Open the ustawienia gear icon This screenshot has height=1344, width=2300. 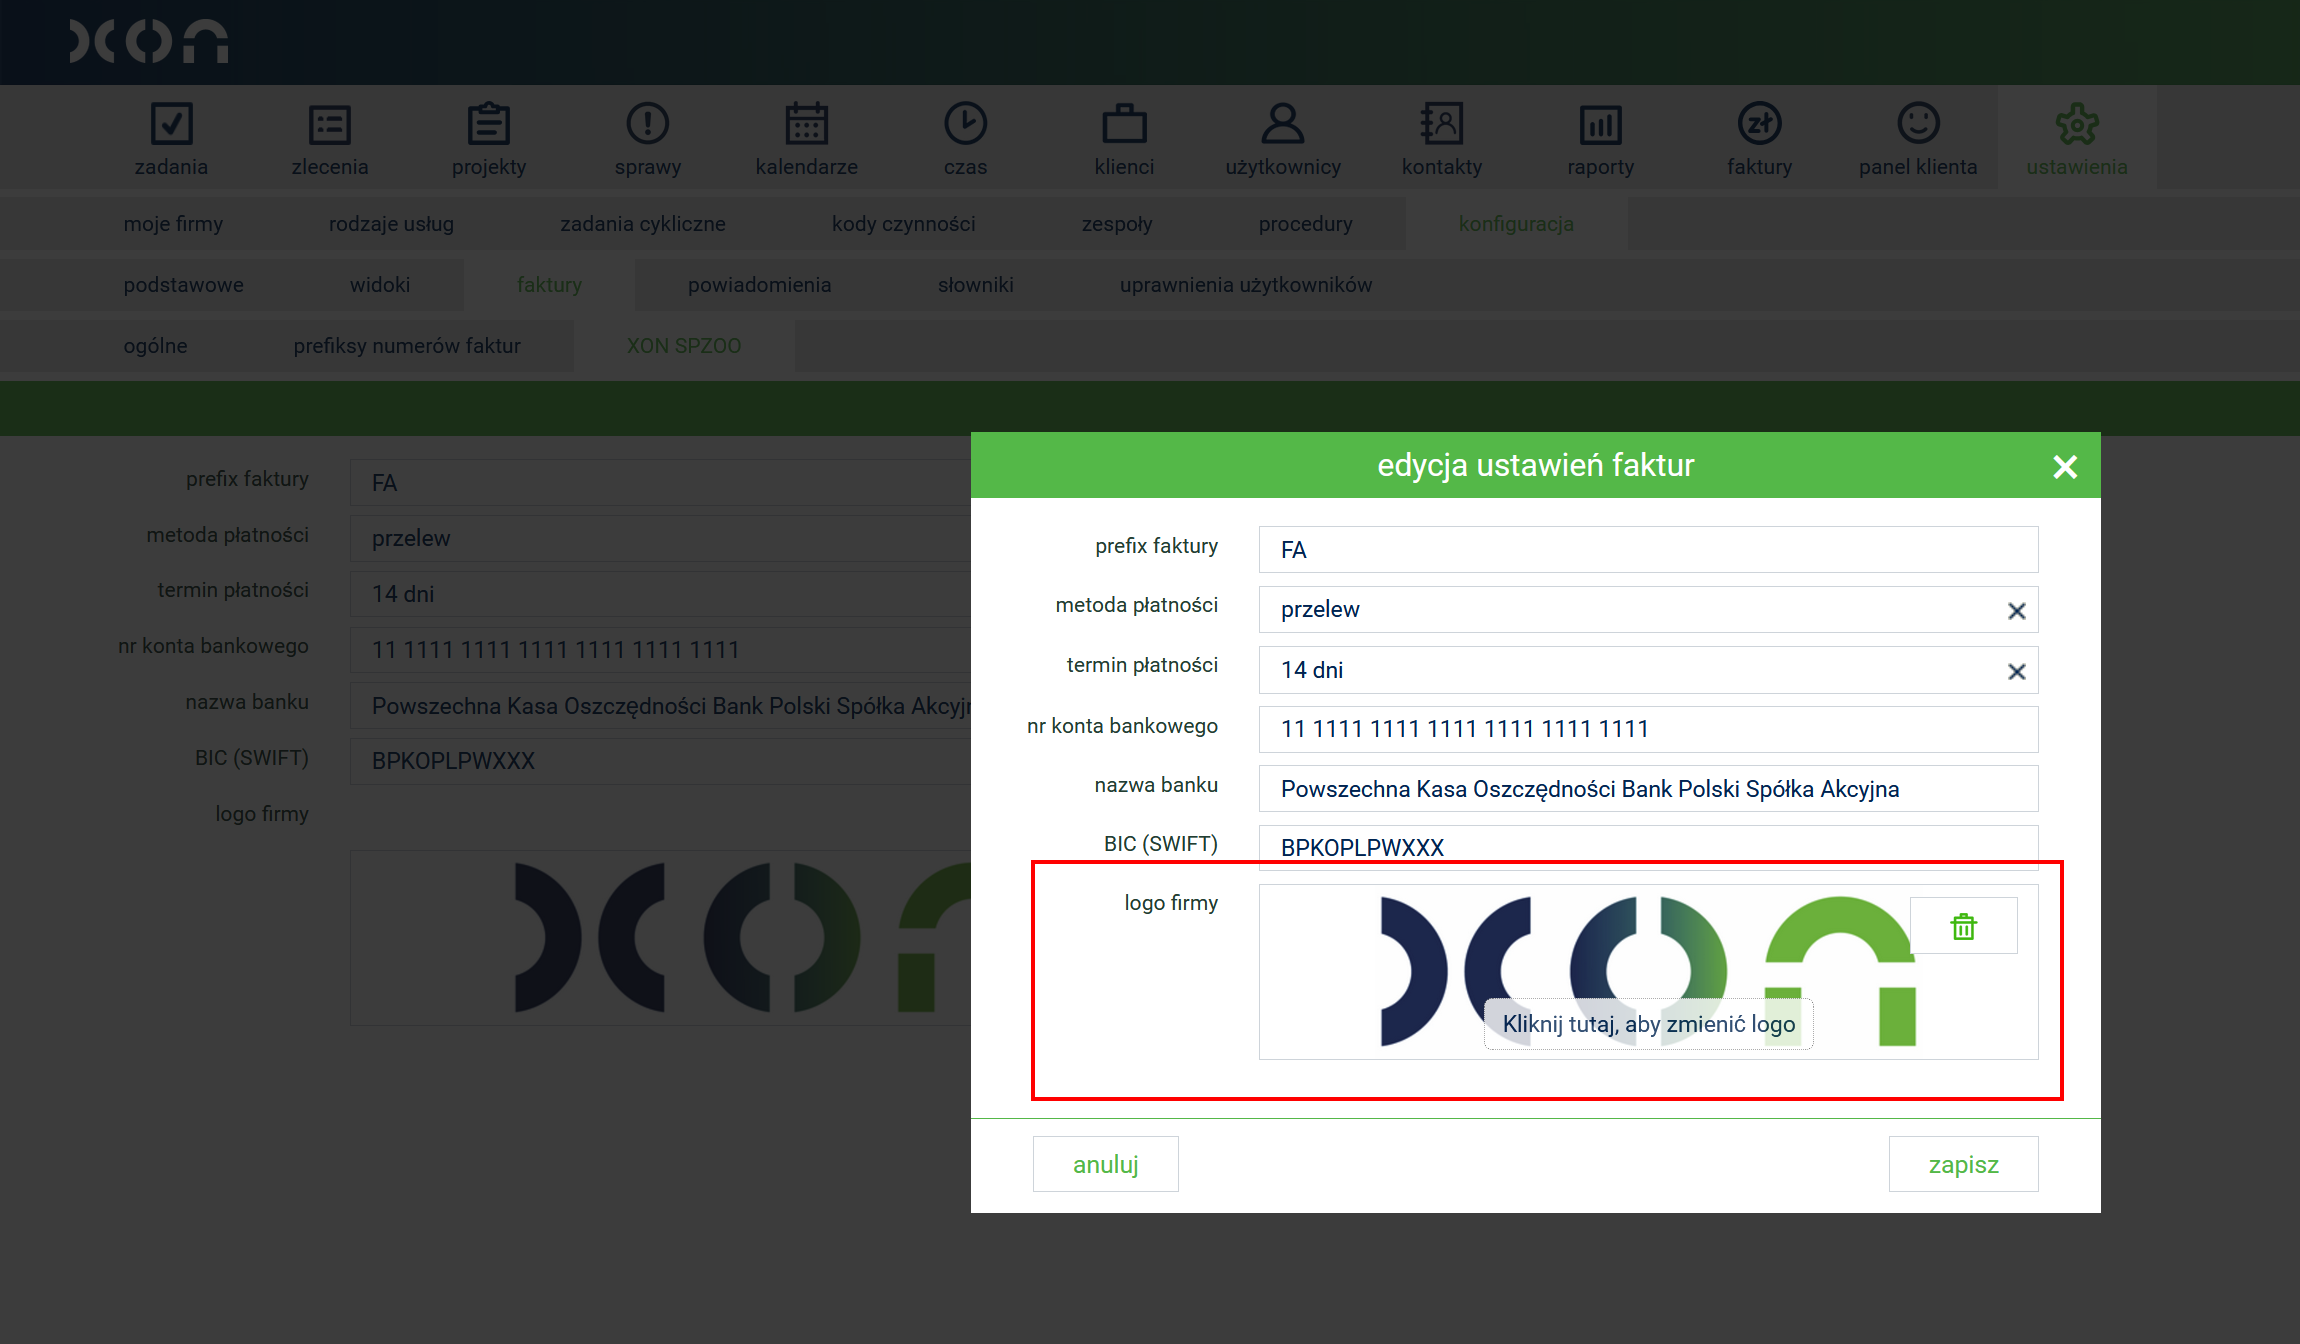[x=2077, y=124]
